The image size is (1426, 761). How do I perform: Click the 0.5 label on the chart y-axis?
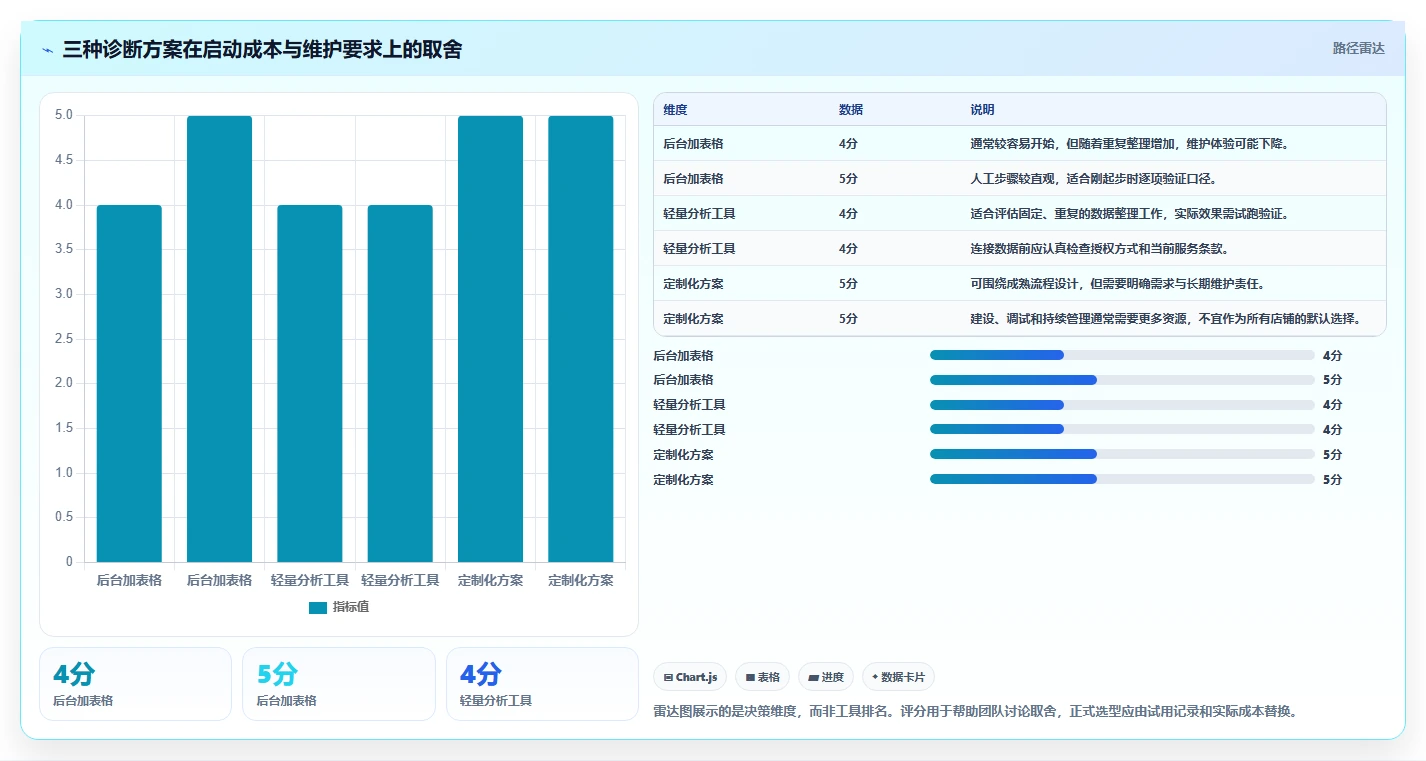(x=63, y=517)
